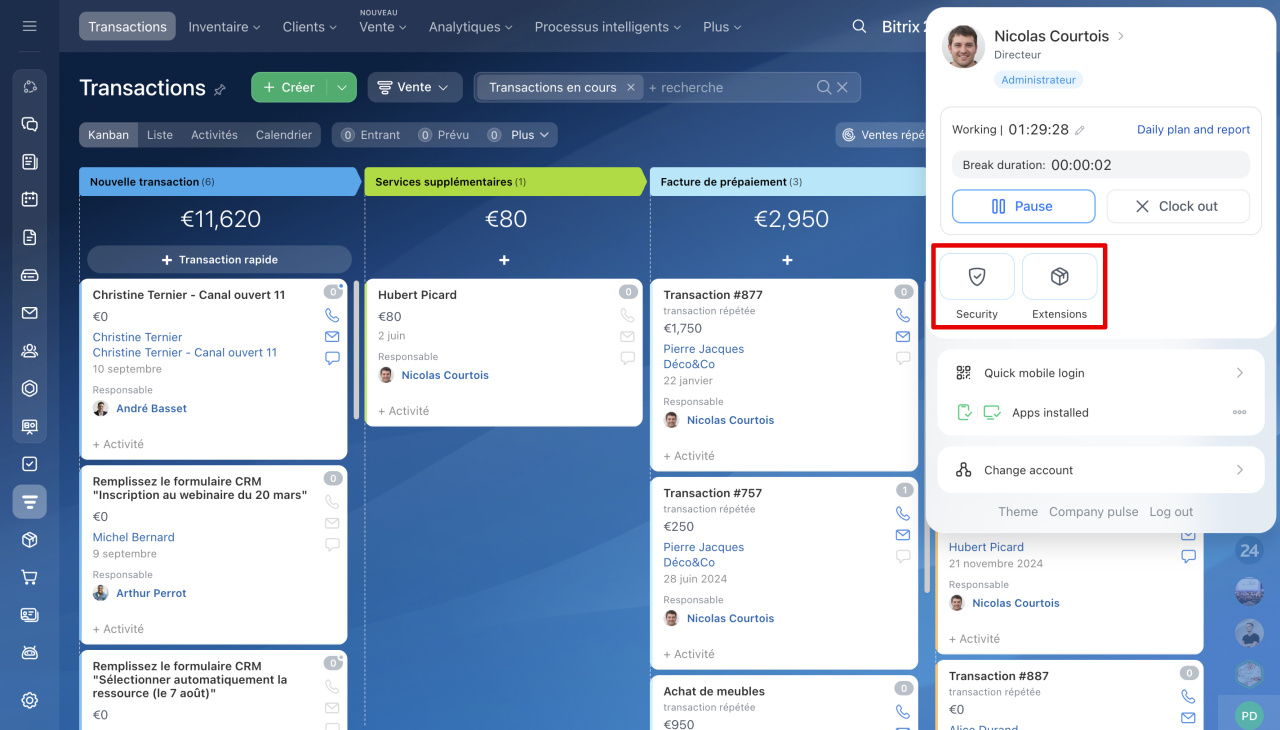
Task: Open the Extensions cube icon
Action: pos(1059,277)
